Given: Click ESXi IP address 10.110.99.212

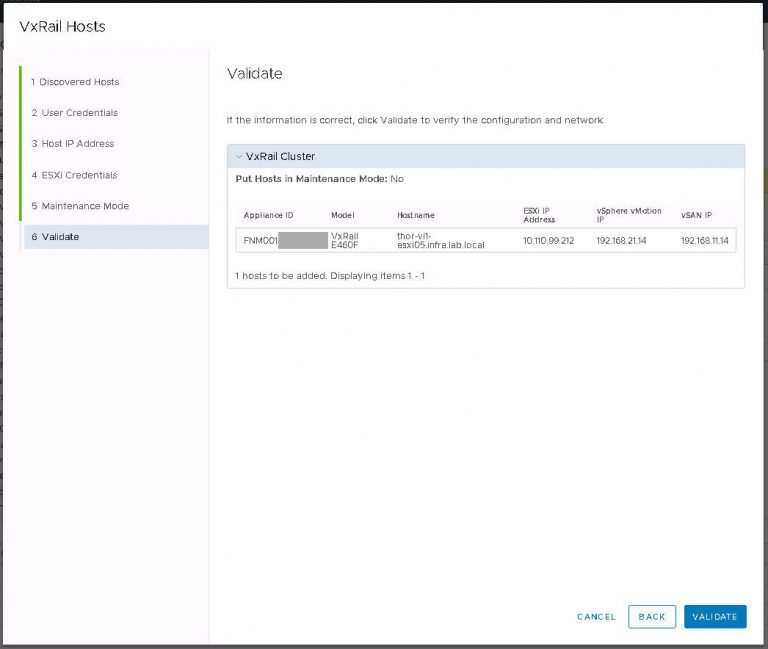Looking at the screenshot, I should pyautogui.click(x=549, y=240).
